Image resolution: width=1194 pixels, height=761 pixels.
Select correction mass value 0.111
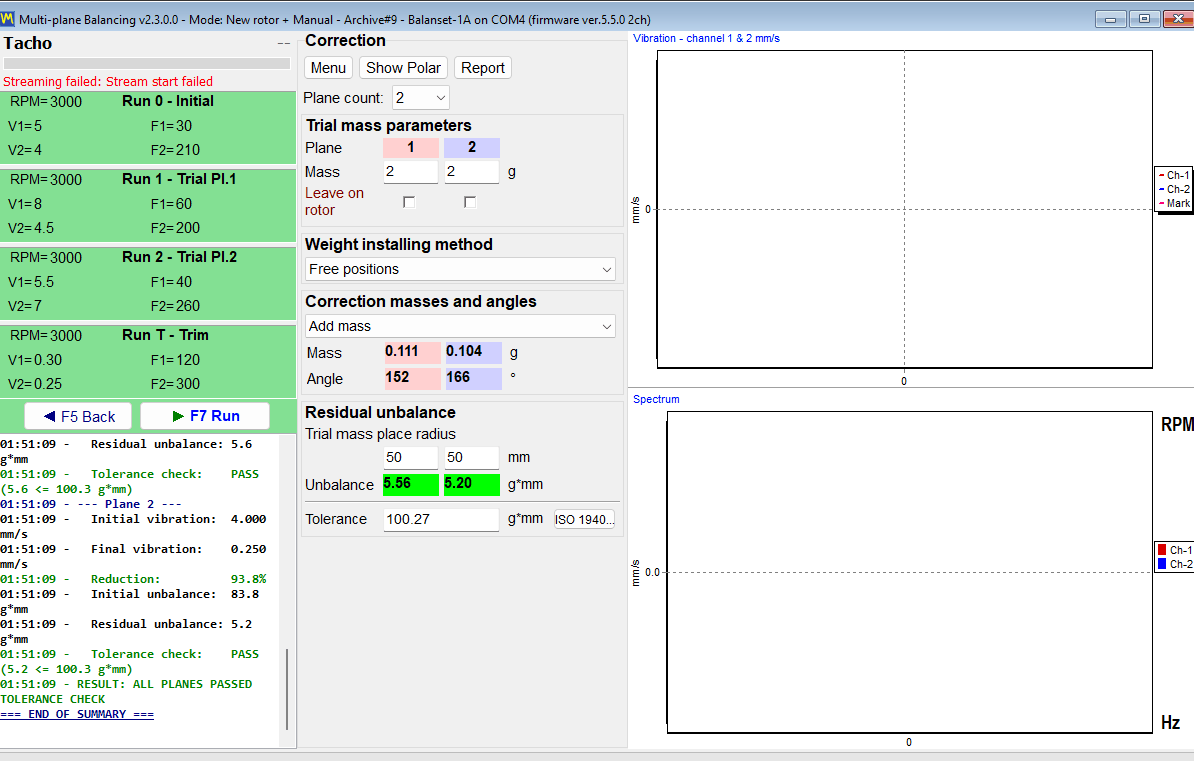coord(412,352)
